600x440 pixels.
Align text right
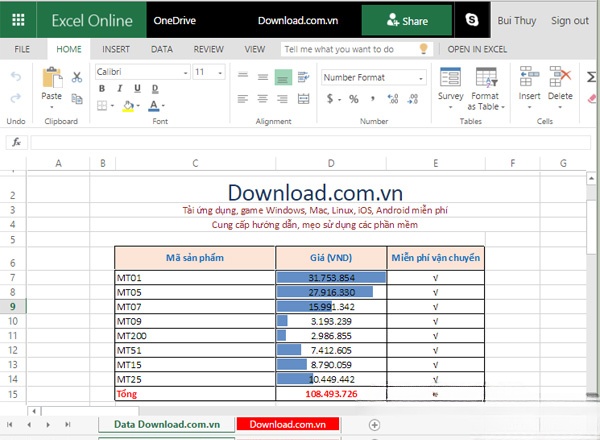pyautogui.click(x=282, y=99)
